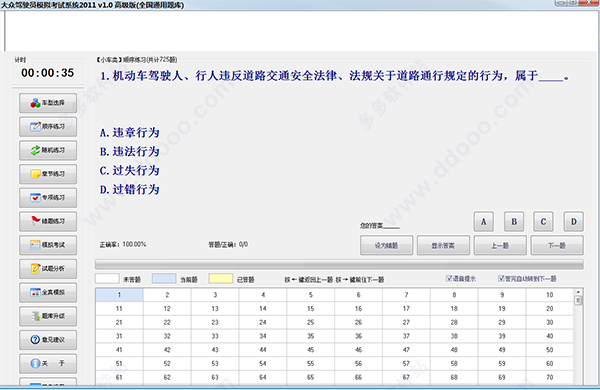Open 试题分析 question analysis

(48, 269)
